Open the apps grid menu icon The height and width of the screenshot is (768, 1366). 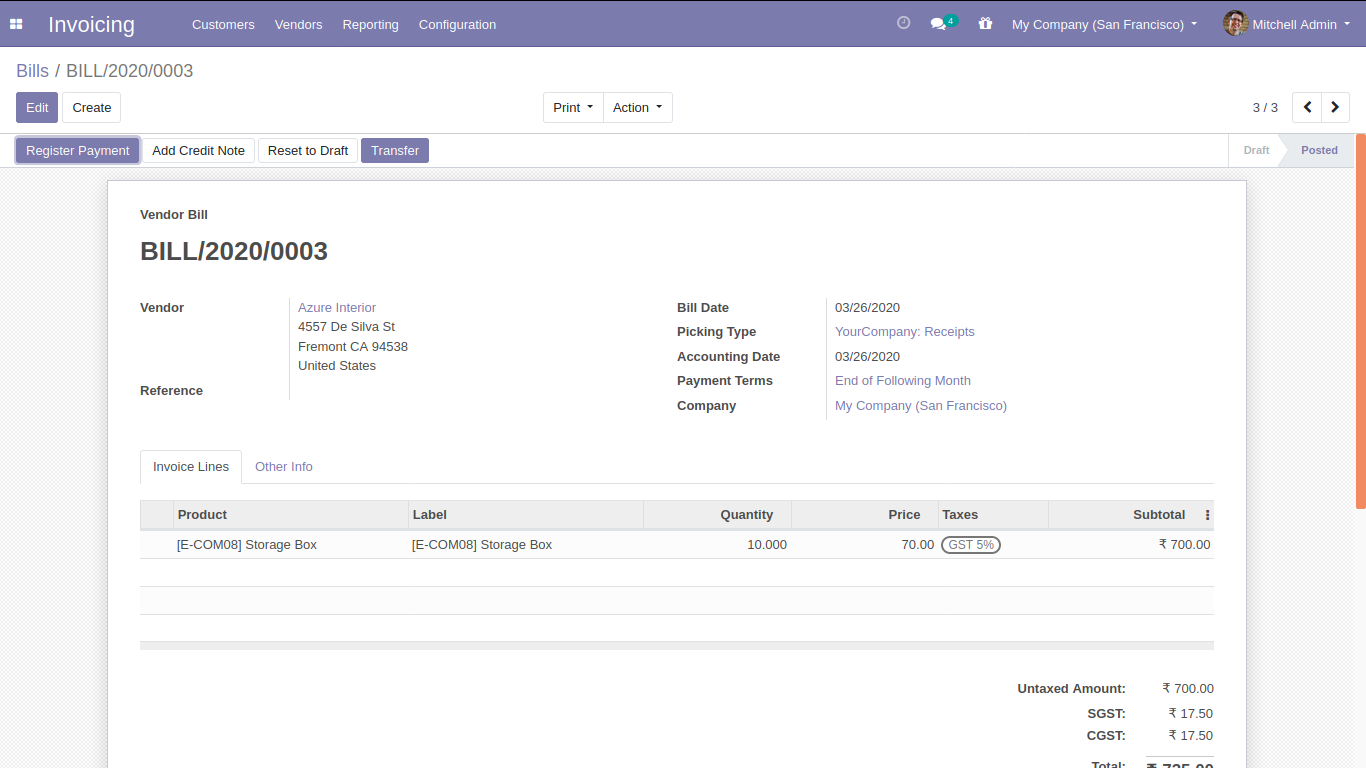(x=16, y=24)
